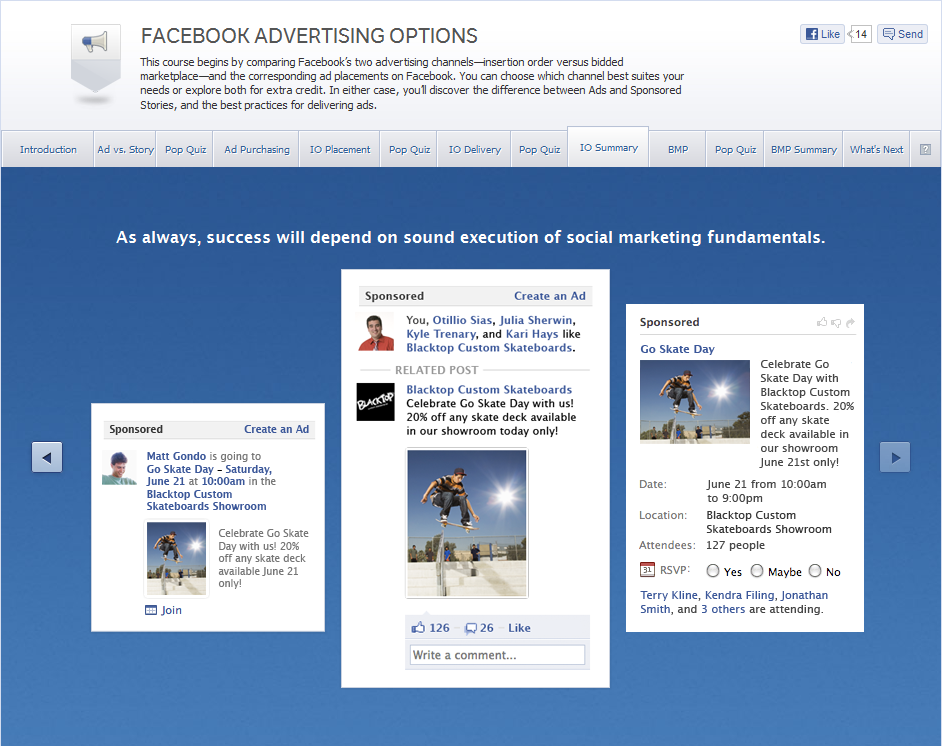Open the Pop Quiz tab after IO Delivery

[539, 150]
